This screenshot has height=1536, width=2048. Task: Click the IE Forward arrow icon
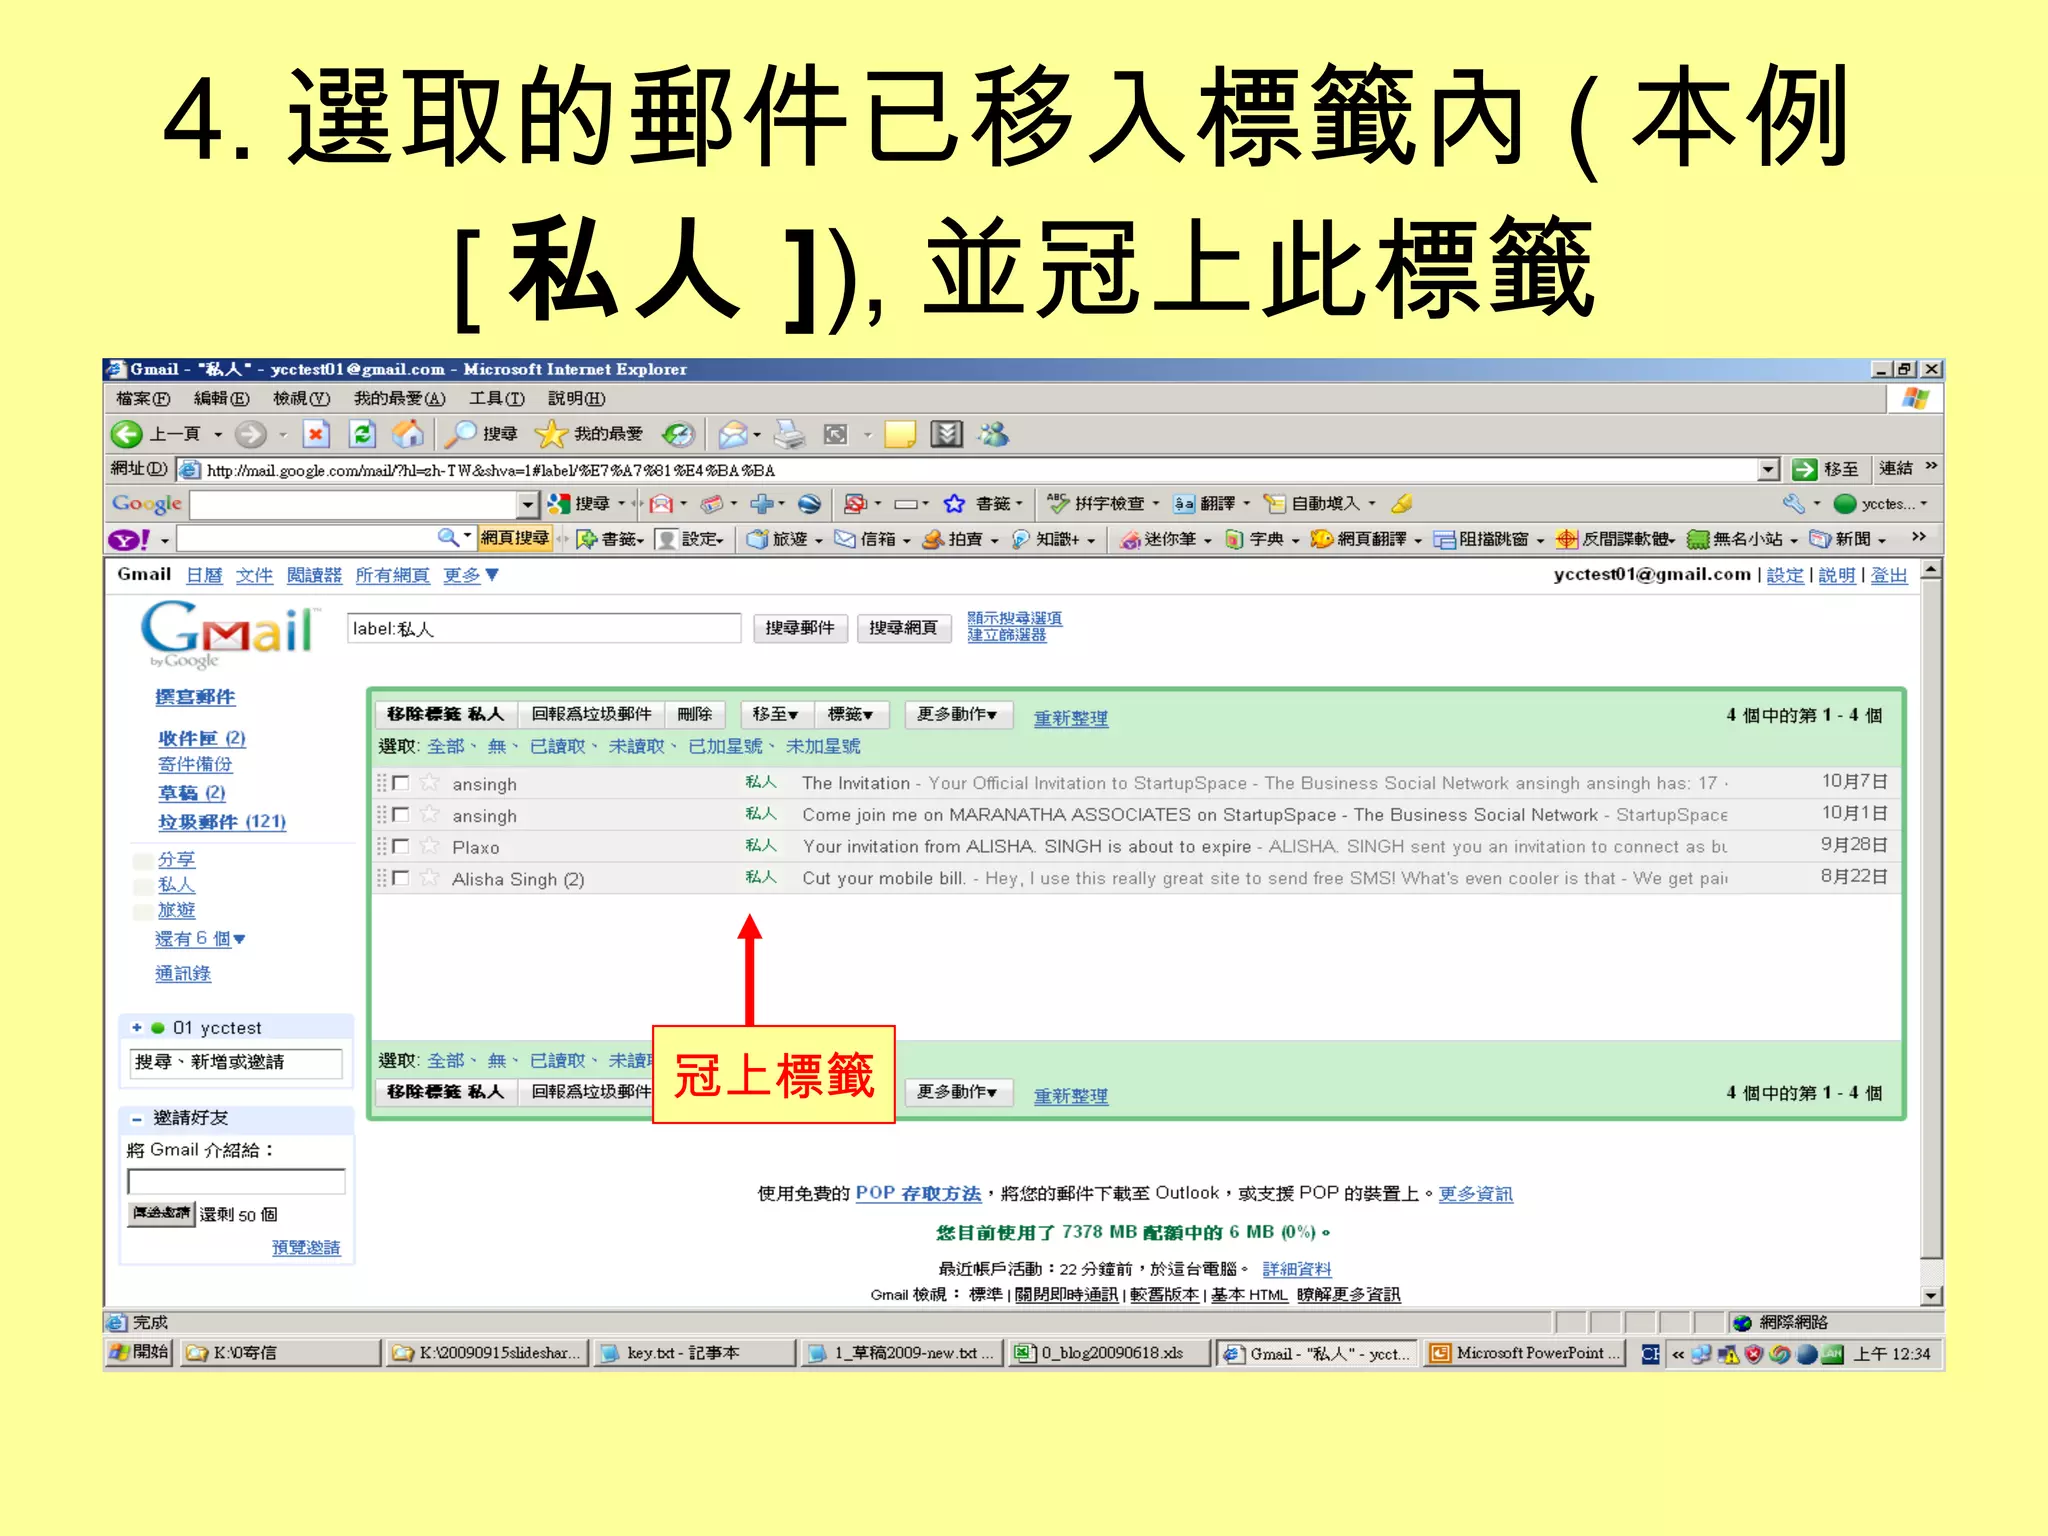click(x=250, y=434)
